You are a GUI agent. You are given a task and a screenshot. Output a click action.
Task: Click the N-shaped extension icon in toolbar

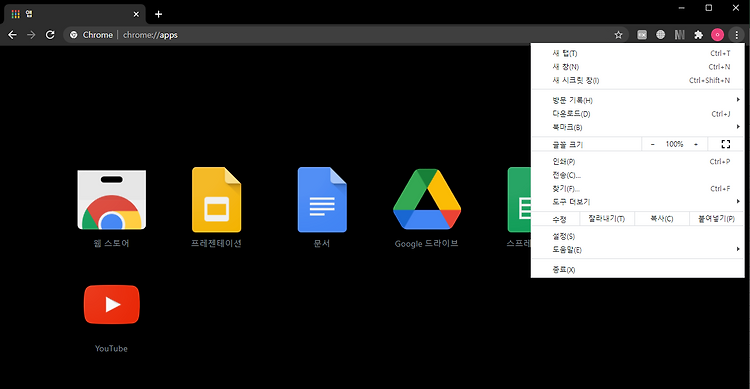click(x=680, y=34)
